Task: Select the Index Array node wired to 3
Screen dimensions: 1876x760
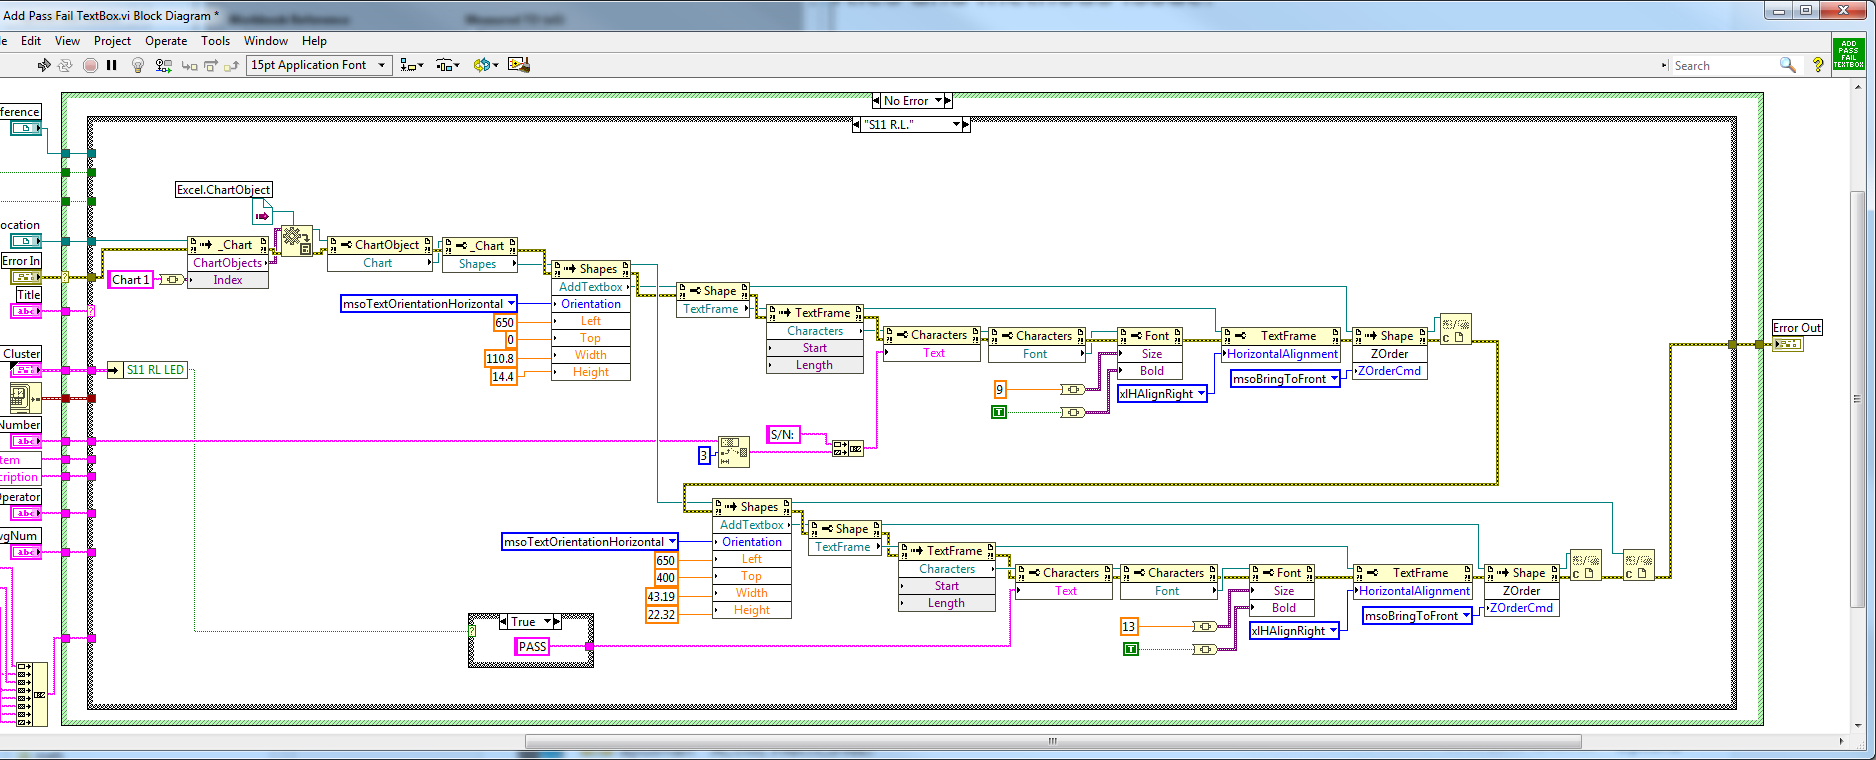Action: pos(734,452)
